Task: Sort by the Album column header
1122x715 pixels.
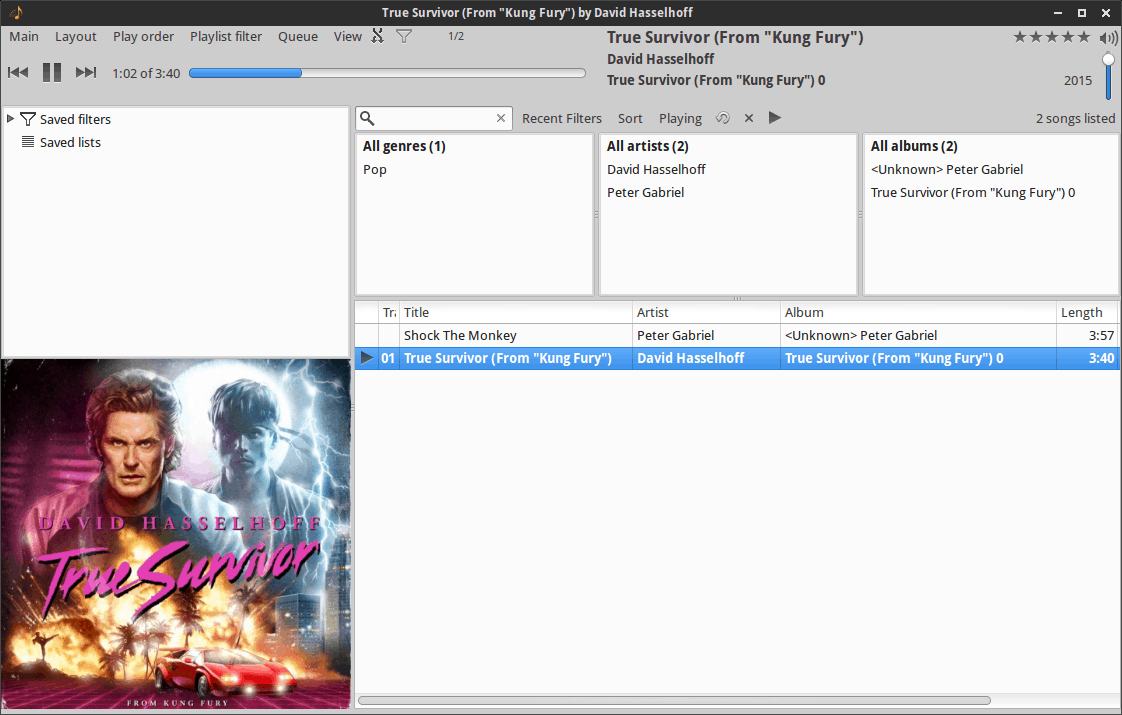Action: [917, 312]
